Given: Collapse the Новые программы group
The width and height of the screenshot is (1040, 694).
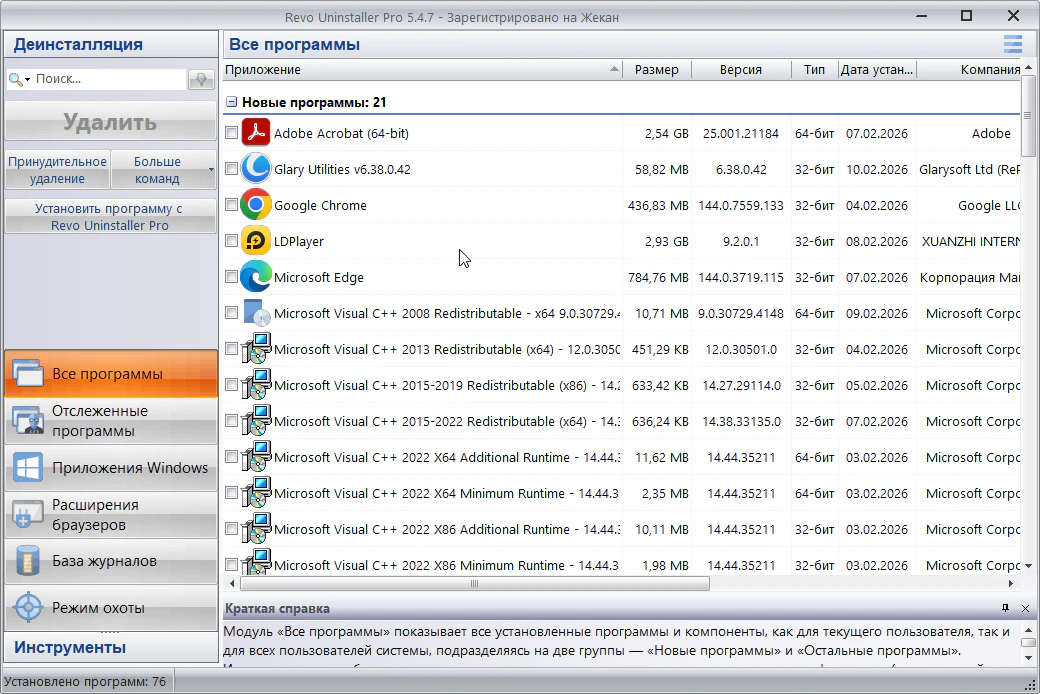Looking at the screenshot, I should [231, 102].
